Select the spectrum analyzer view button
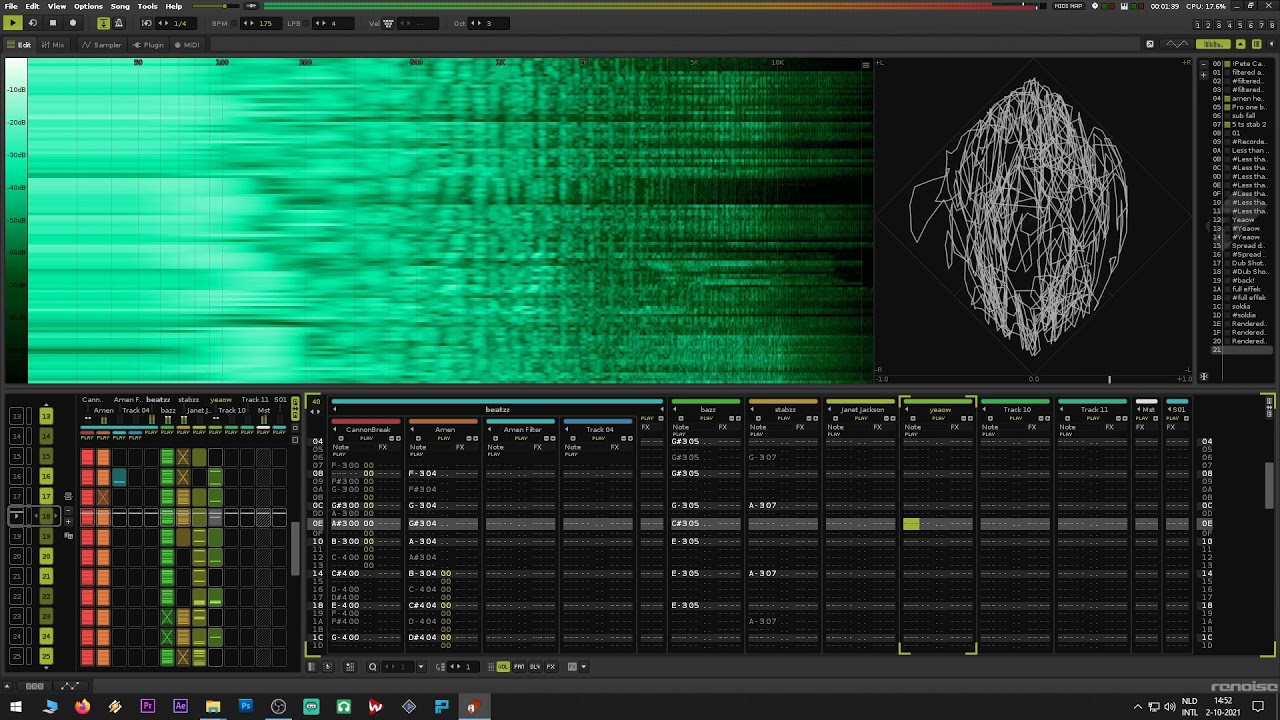The height and width of the screenshot is (720, 1280). click(x=1213, y=44)
